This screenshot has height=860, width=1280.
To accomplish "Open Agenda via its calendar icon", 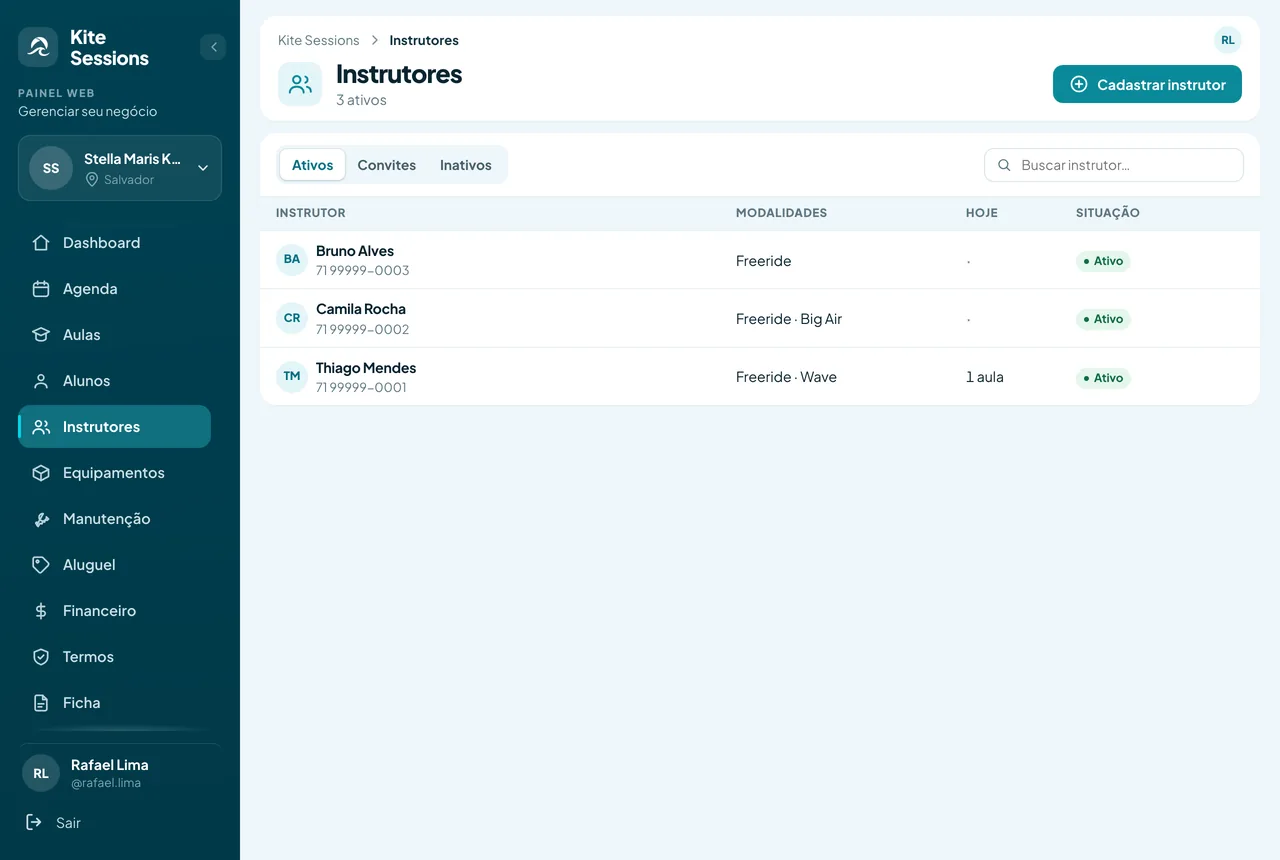I will pyautogui.click(x=41, y=289).
